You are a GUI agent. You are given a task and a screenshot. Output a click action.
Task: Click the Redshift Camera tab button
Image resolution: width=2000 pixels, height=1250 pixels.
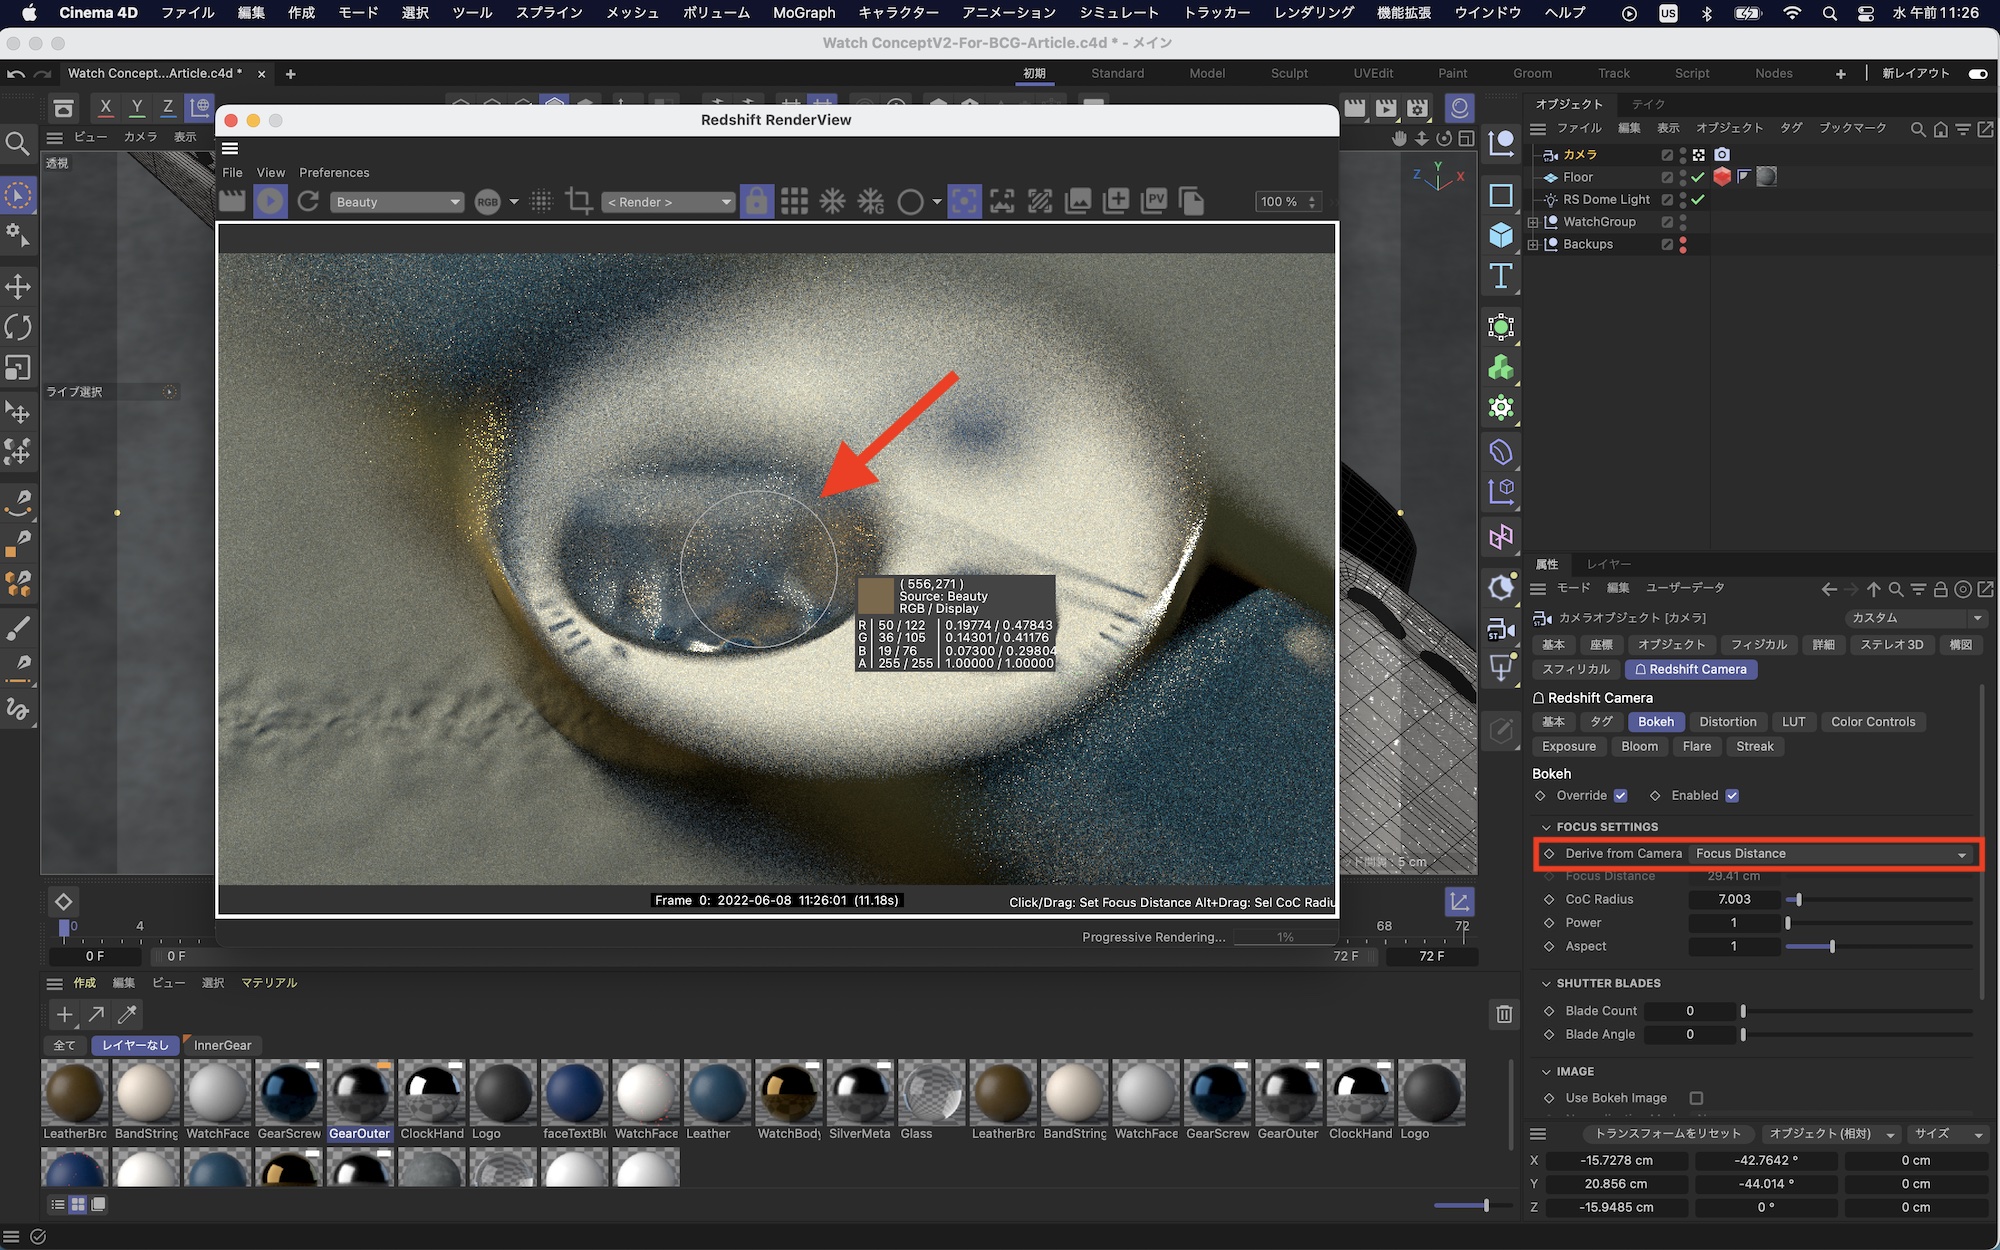1690,670
